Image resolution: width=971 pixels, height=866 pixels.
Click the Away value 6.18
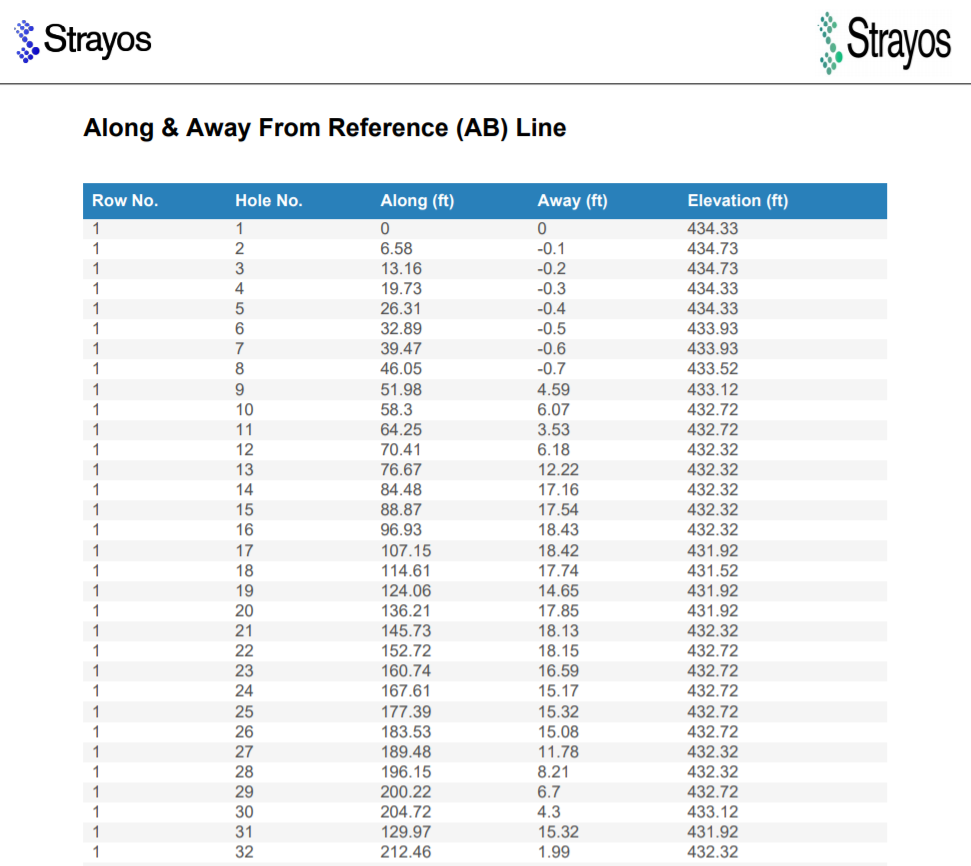554,450
